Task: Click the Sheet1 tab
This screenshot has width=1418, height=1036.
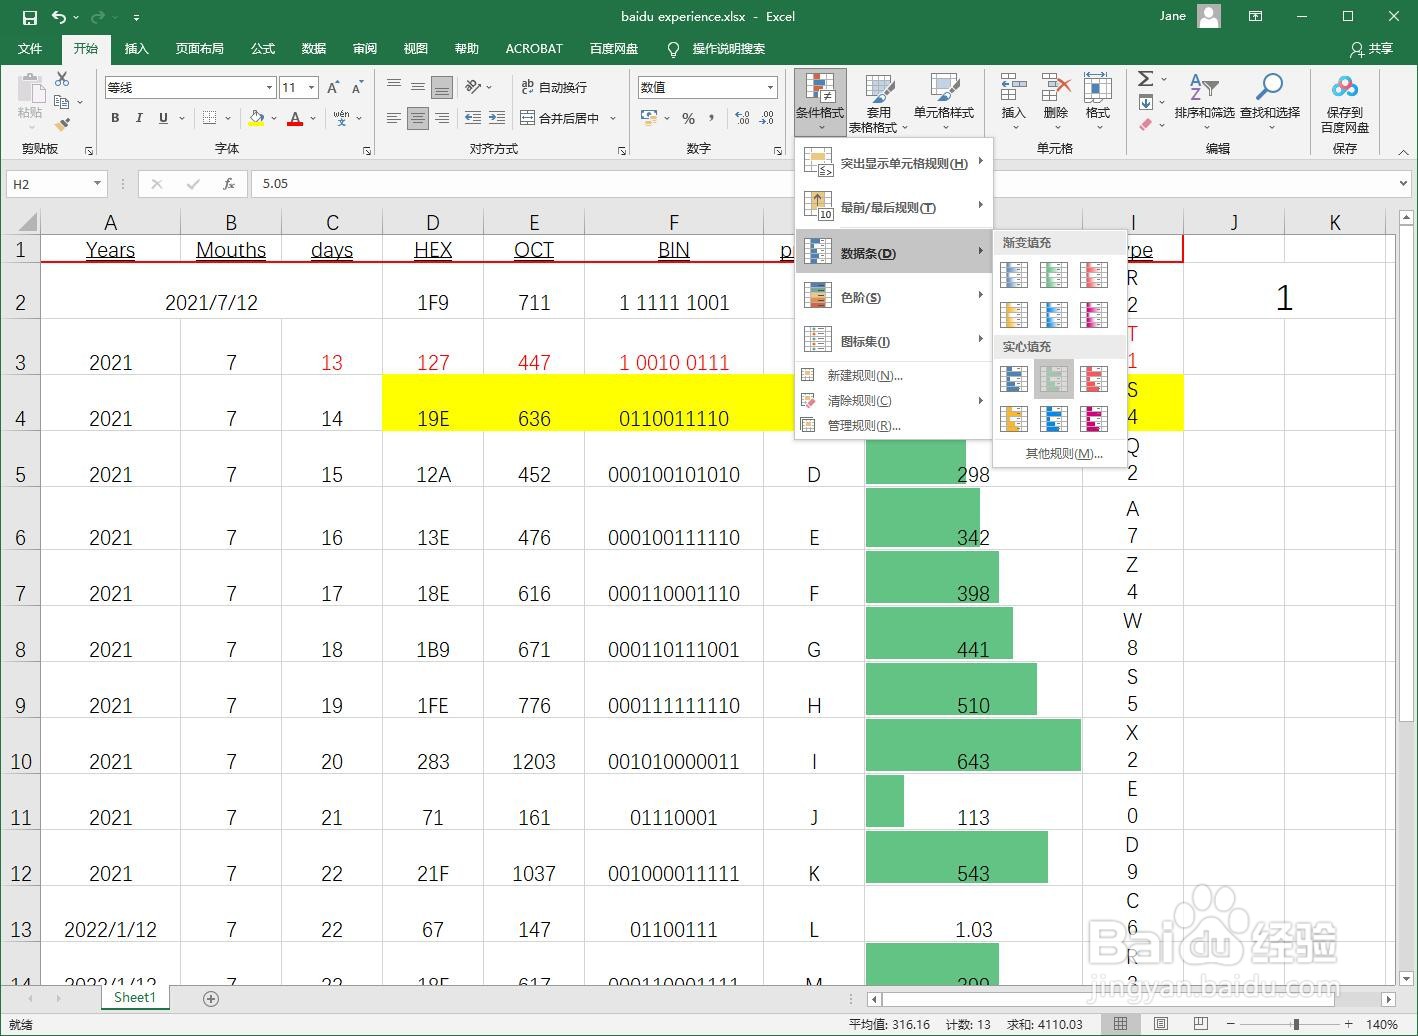Action: [x=135, y=997]
